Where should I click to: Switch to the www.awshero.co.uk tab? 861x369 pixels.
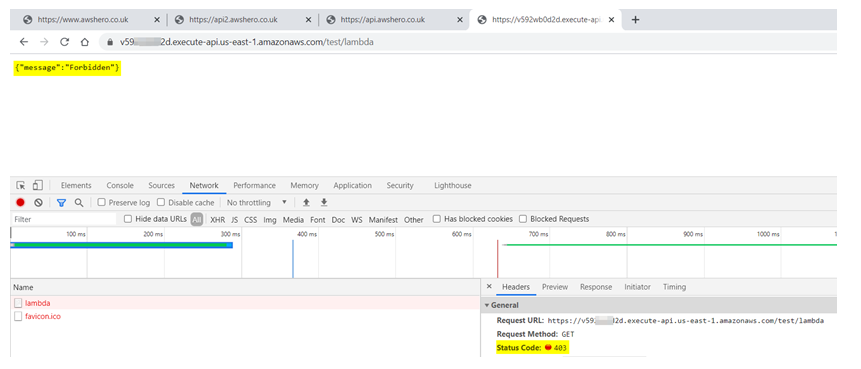tap(82, 20)
